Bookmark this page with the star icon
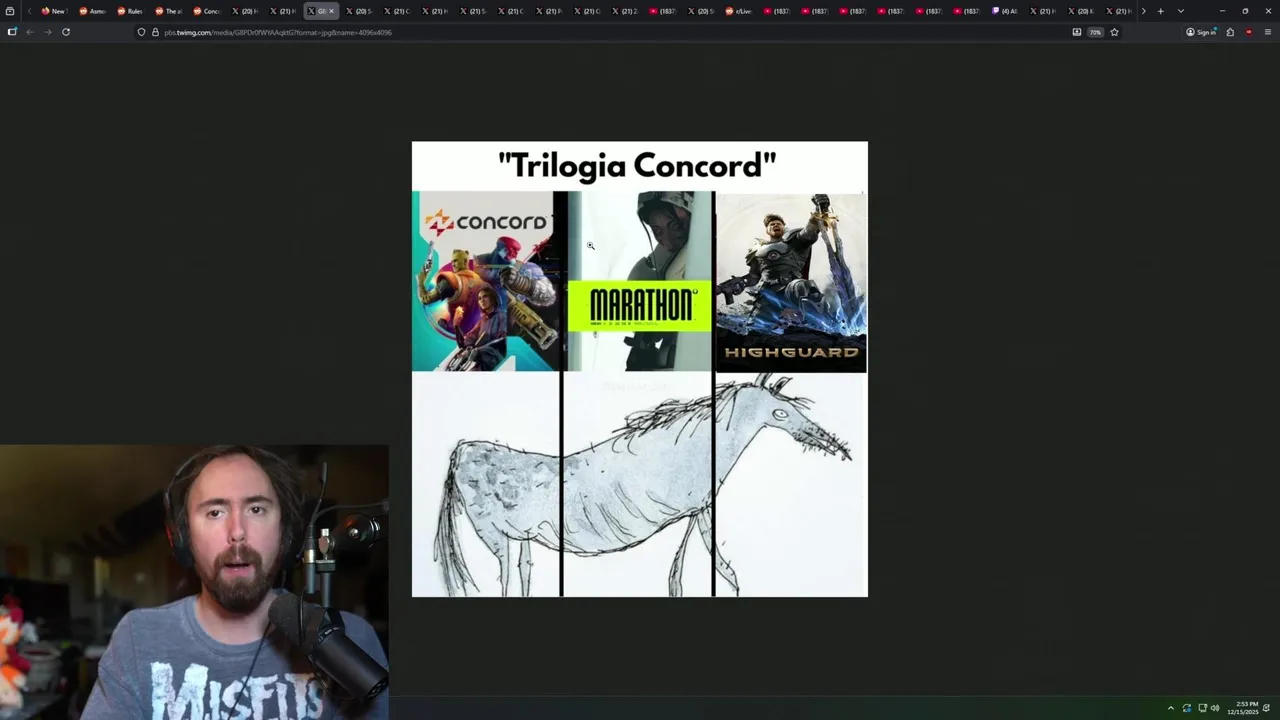Screen dimensions: 1280x720 (x=1114, y=32)
